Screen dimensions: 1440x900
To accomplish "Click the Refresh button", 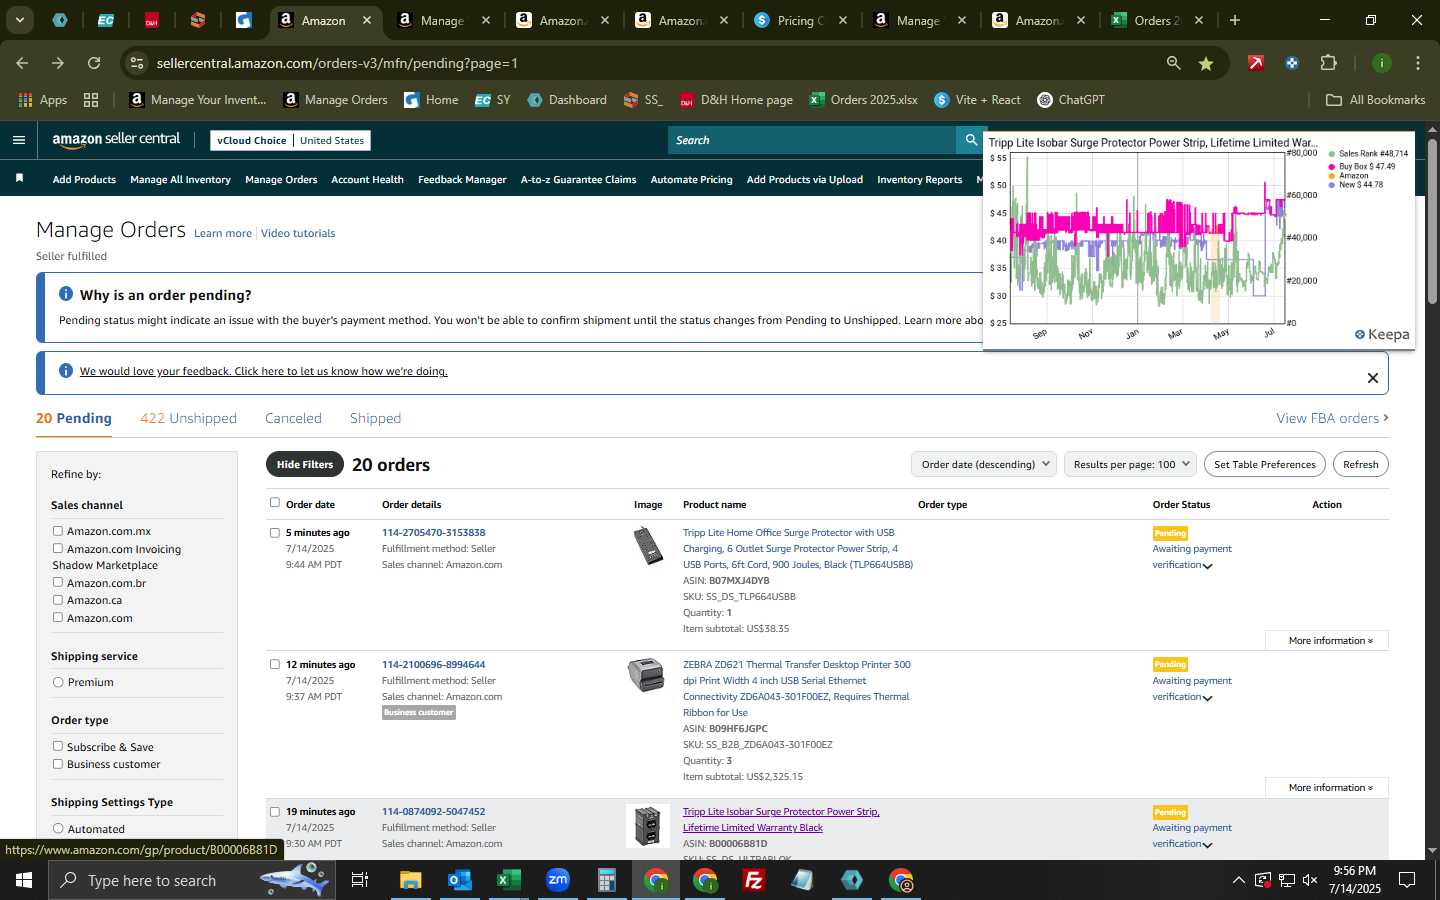I will coord(1360,464).
